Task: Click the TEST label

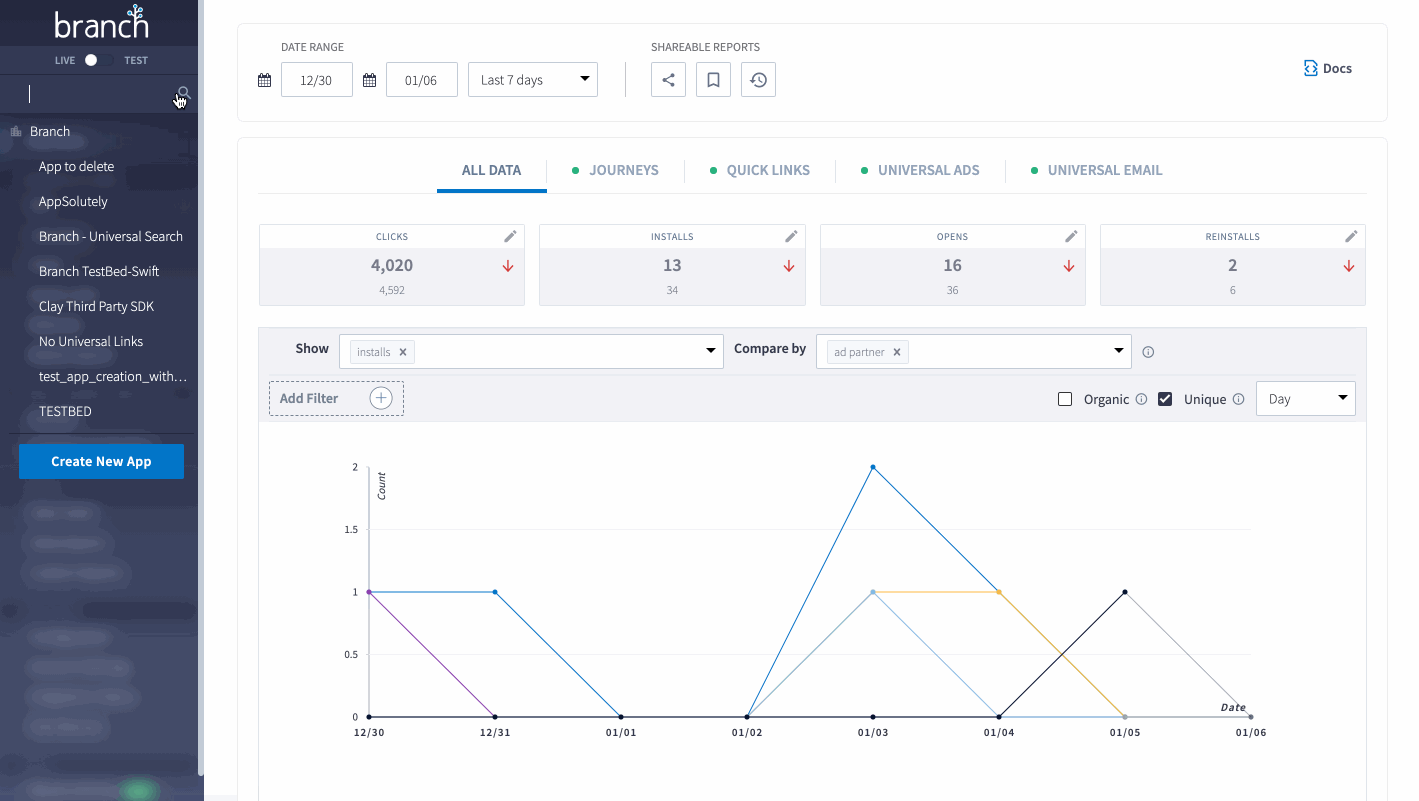Action: (x=136, y=60)
